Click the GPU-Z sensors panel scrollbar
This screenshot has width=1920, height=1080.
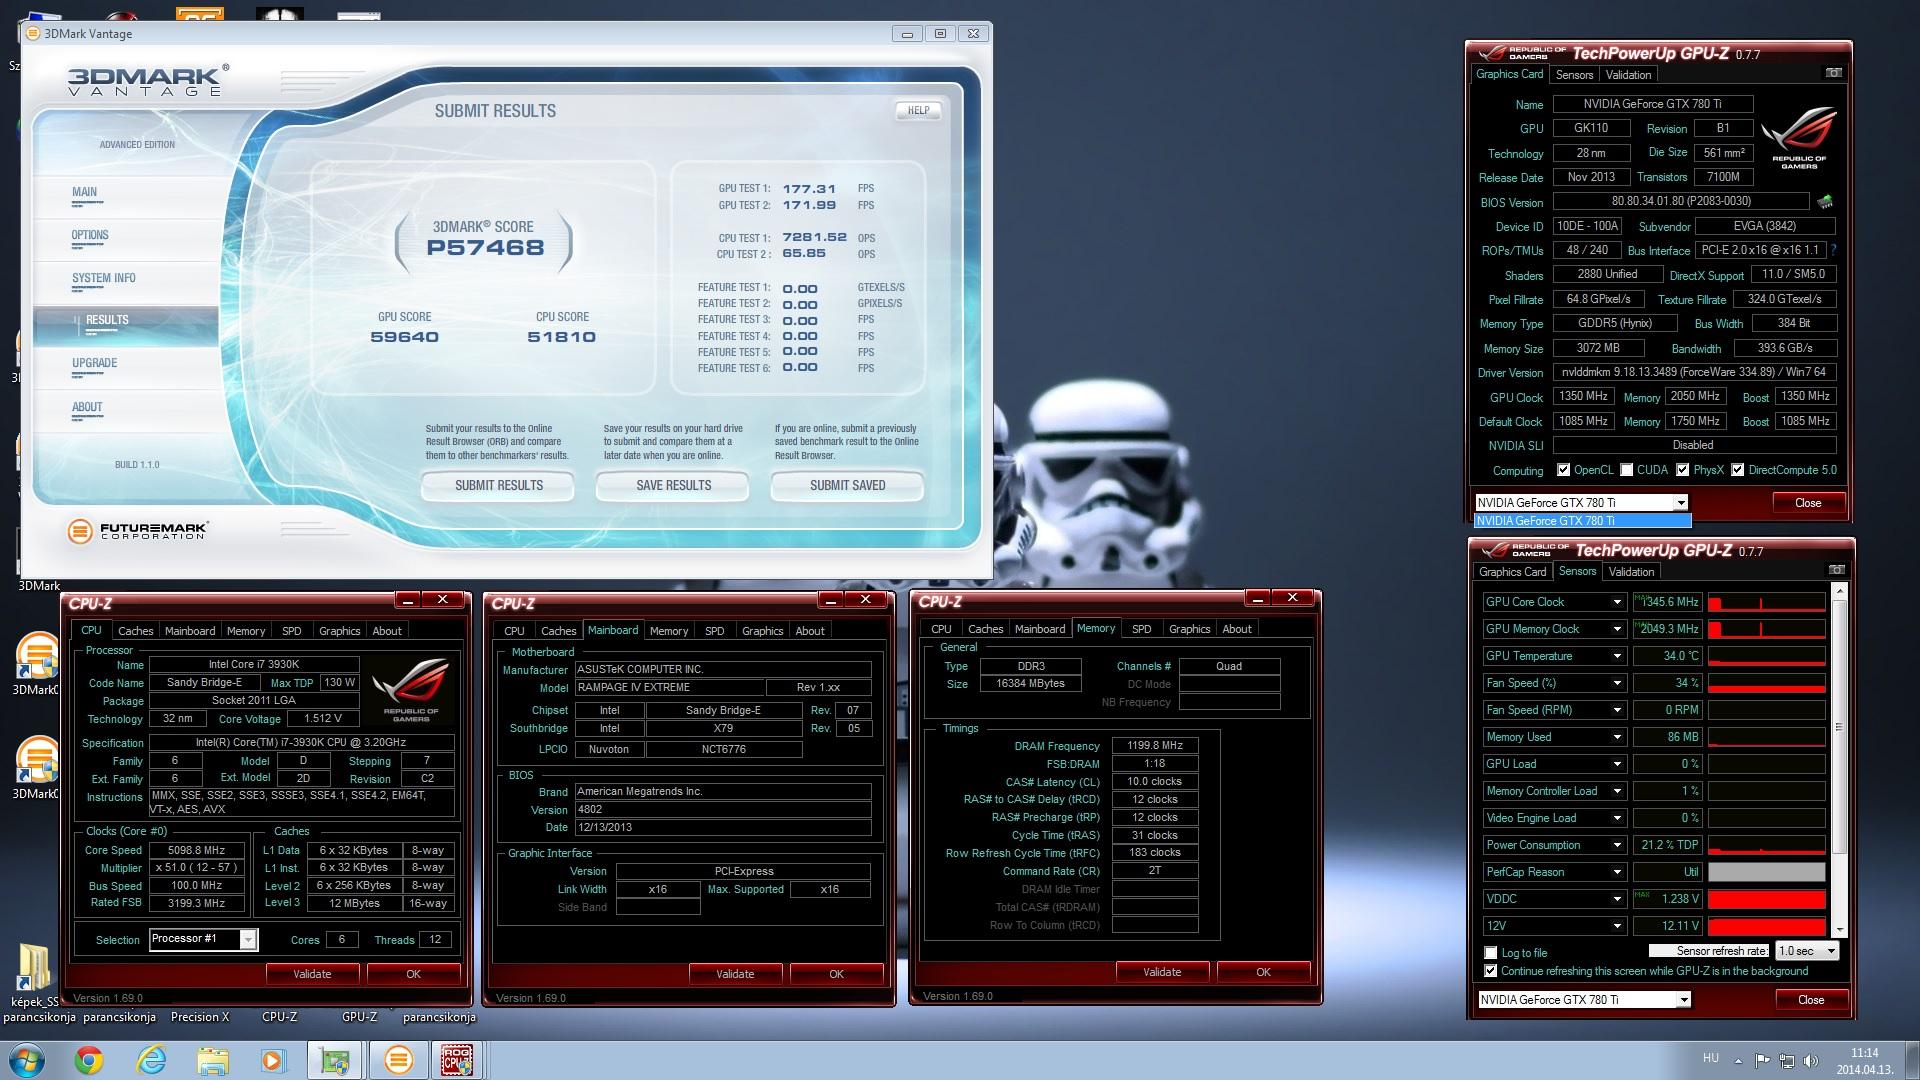[x=1839, y=727]
